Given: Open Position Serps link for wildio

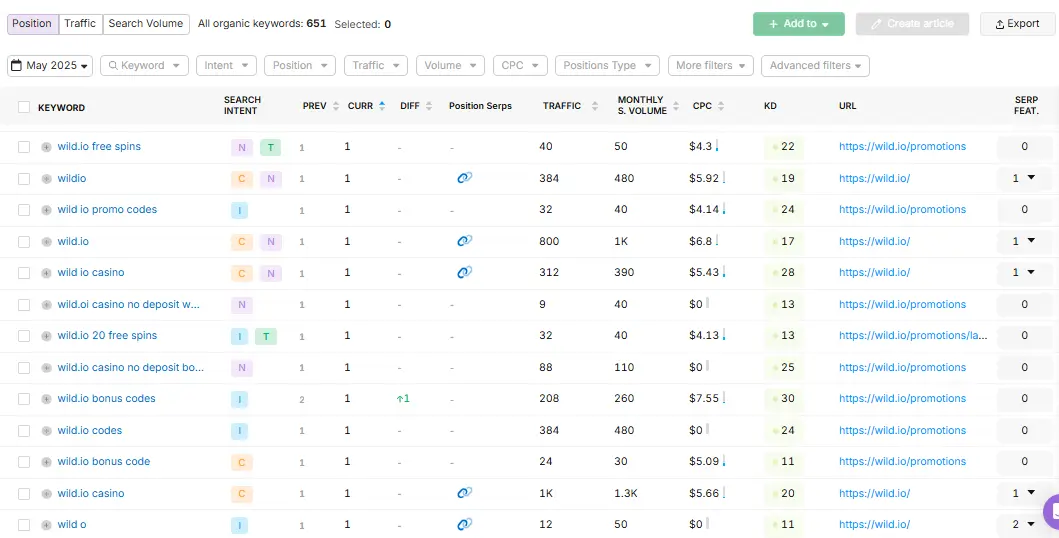Looking at the screenshot, I should 464,178.
